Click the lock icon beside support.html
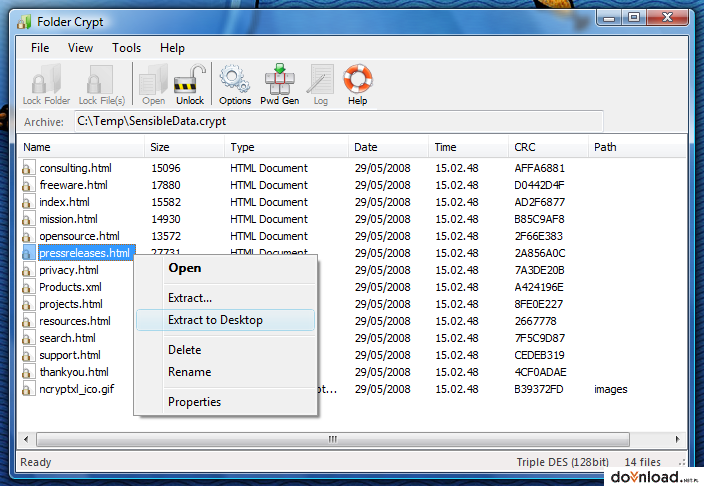The image size is (704, 486). pyautogui.click(x=27, y=355)
